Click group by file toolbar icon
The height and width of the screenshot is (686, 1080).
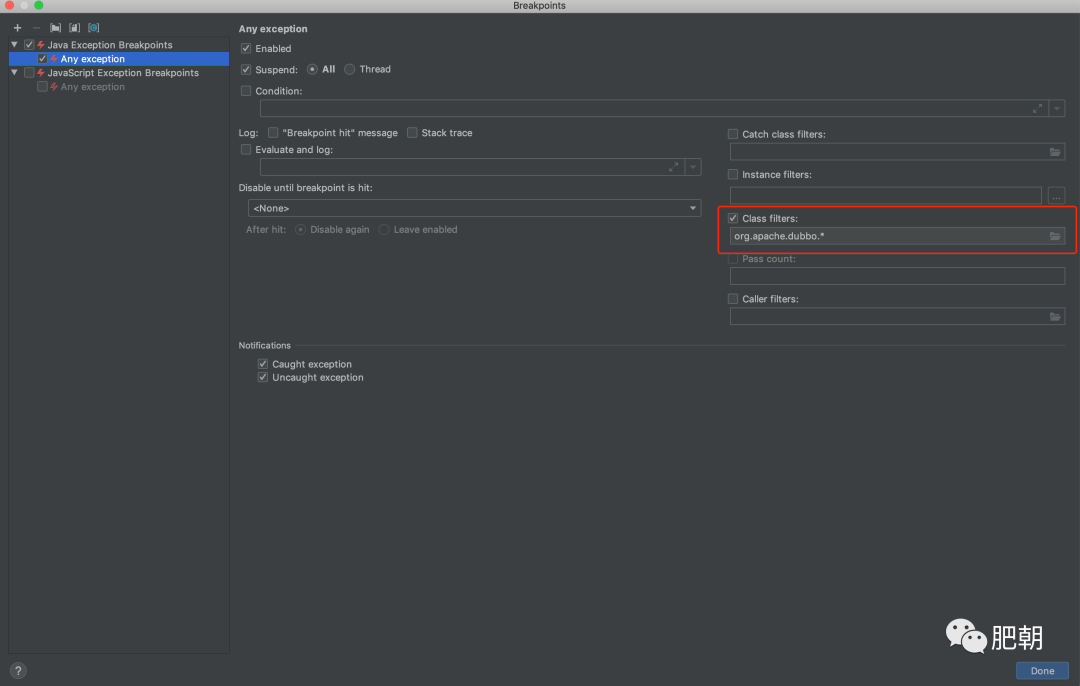tap(74, 28)
